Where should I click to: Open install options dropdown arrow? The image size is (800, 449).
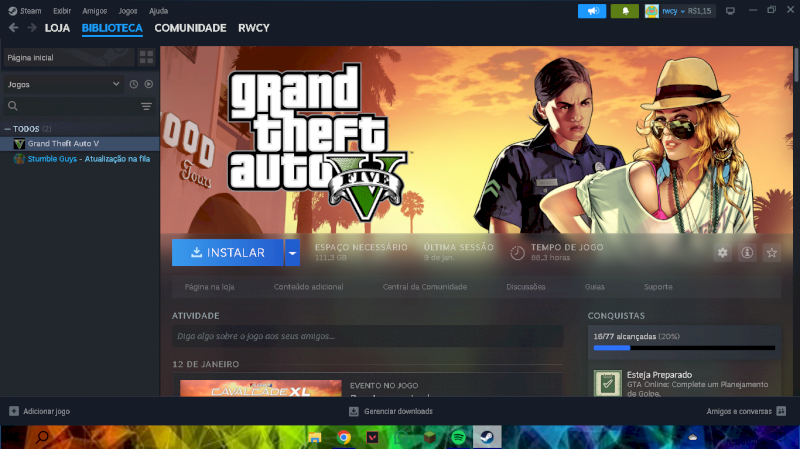pos(292,253)
